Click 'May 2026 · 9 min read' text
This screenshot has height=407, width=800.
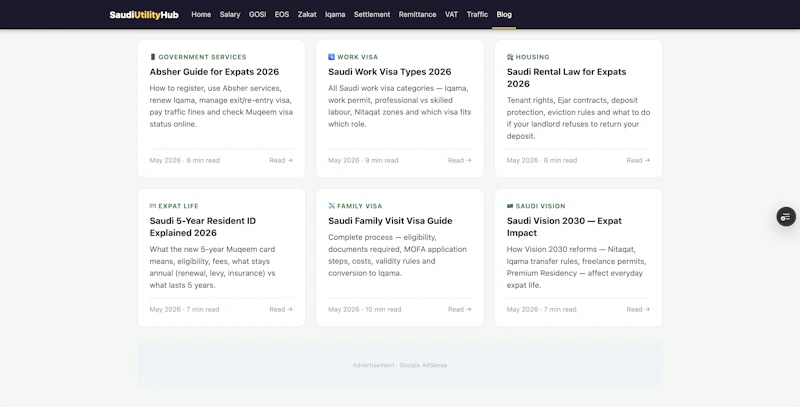(x=363, y=160)
